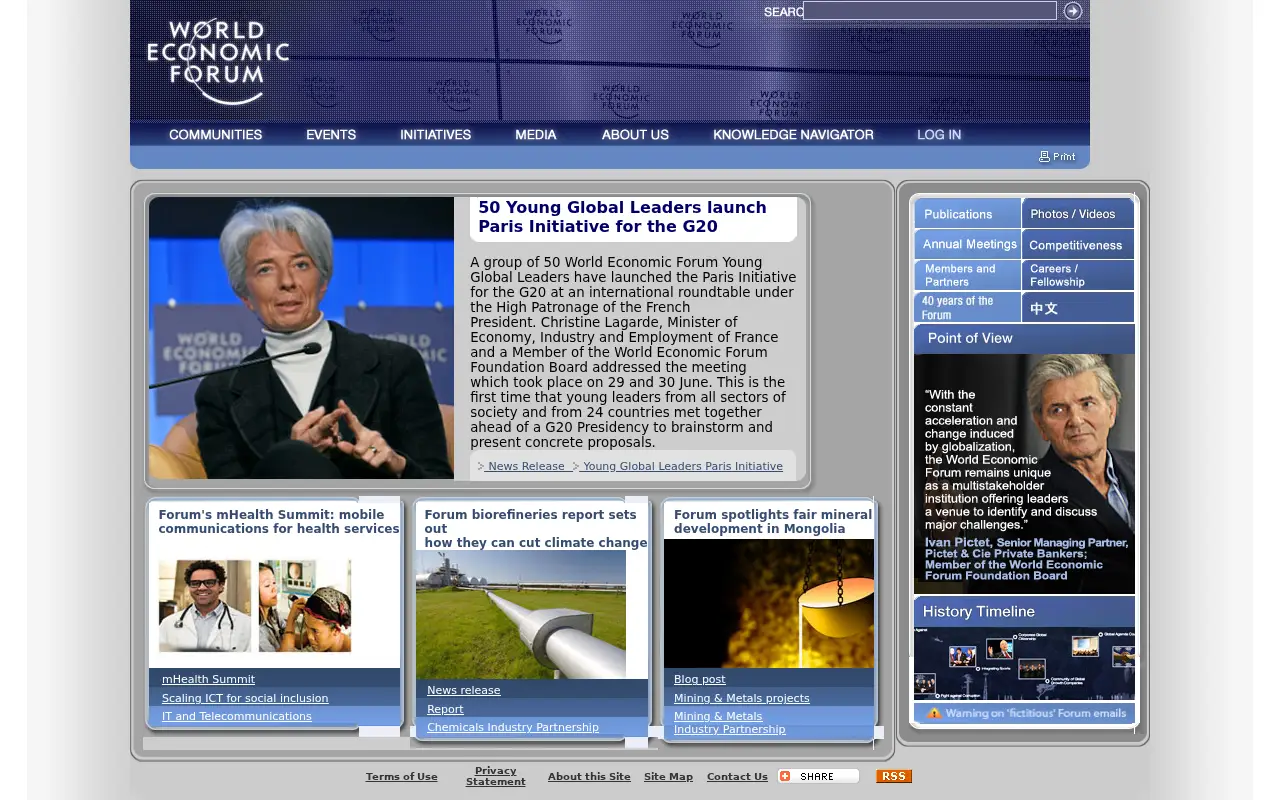Open the Competitiveness sidebar button

[x=1078, y=244]
